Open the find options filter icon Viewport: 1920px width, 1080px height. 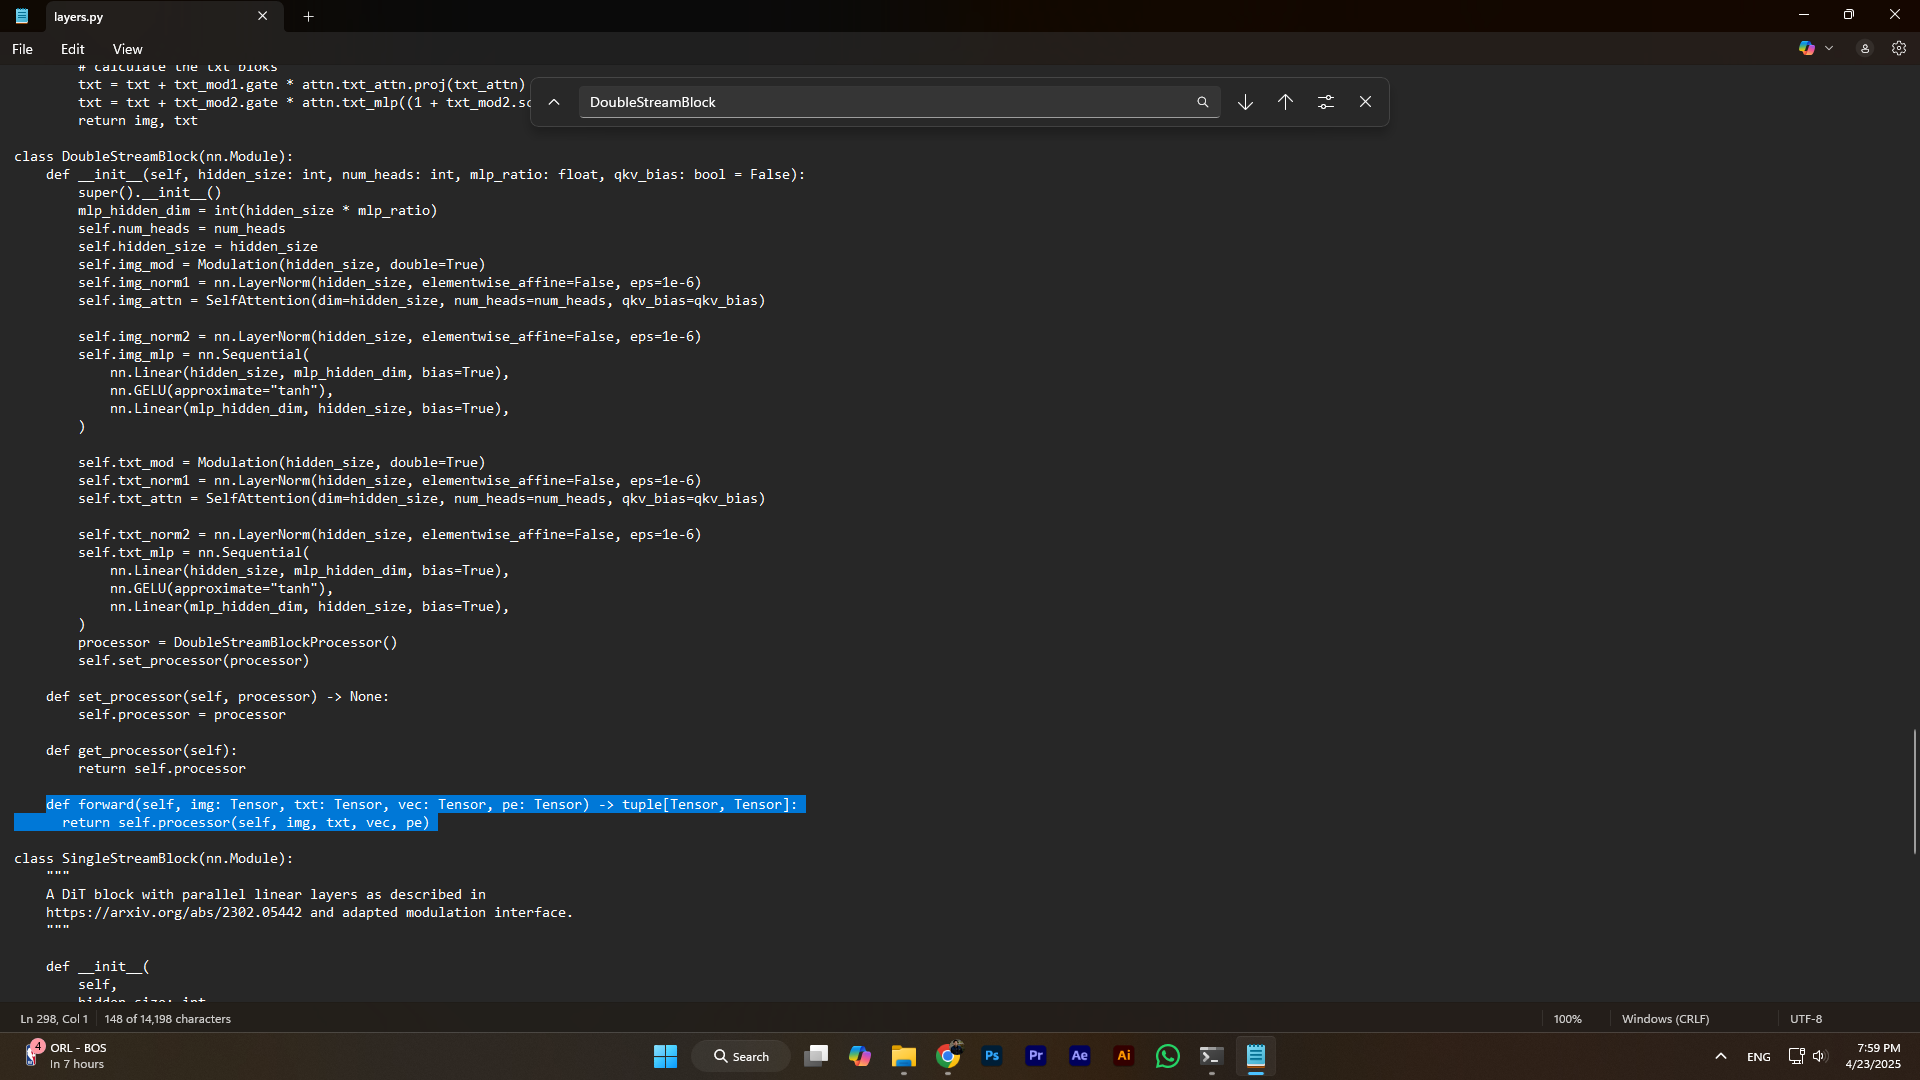click(x=1326, y=102)
